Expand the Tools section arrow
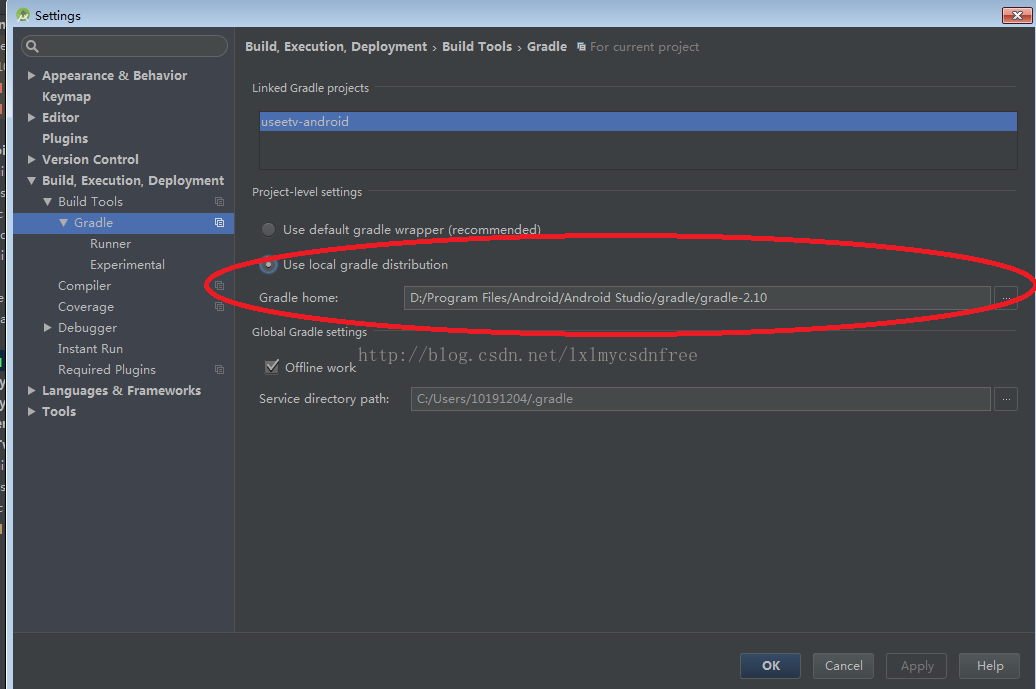Screen dimensions: 1036x689 (x=31, y=412)
